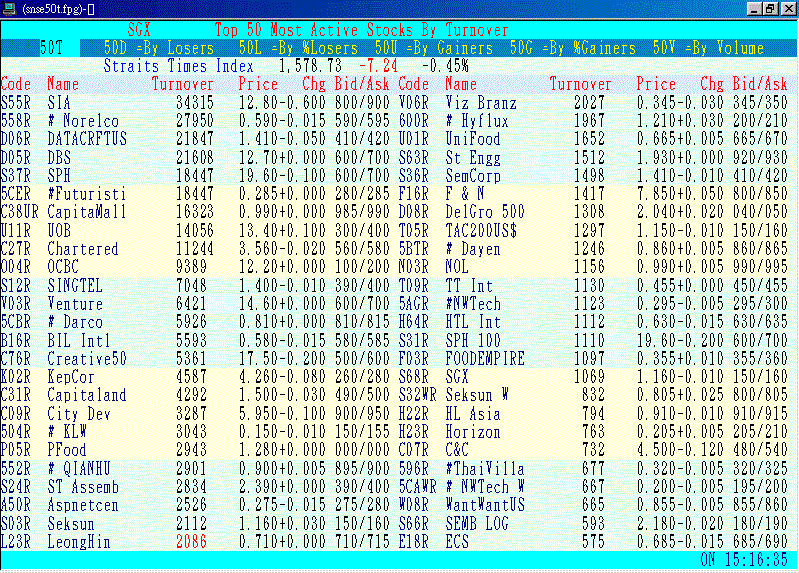
Task: Click the left Price column header
Action: pyautogui.click(x=258, y=84)
